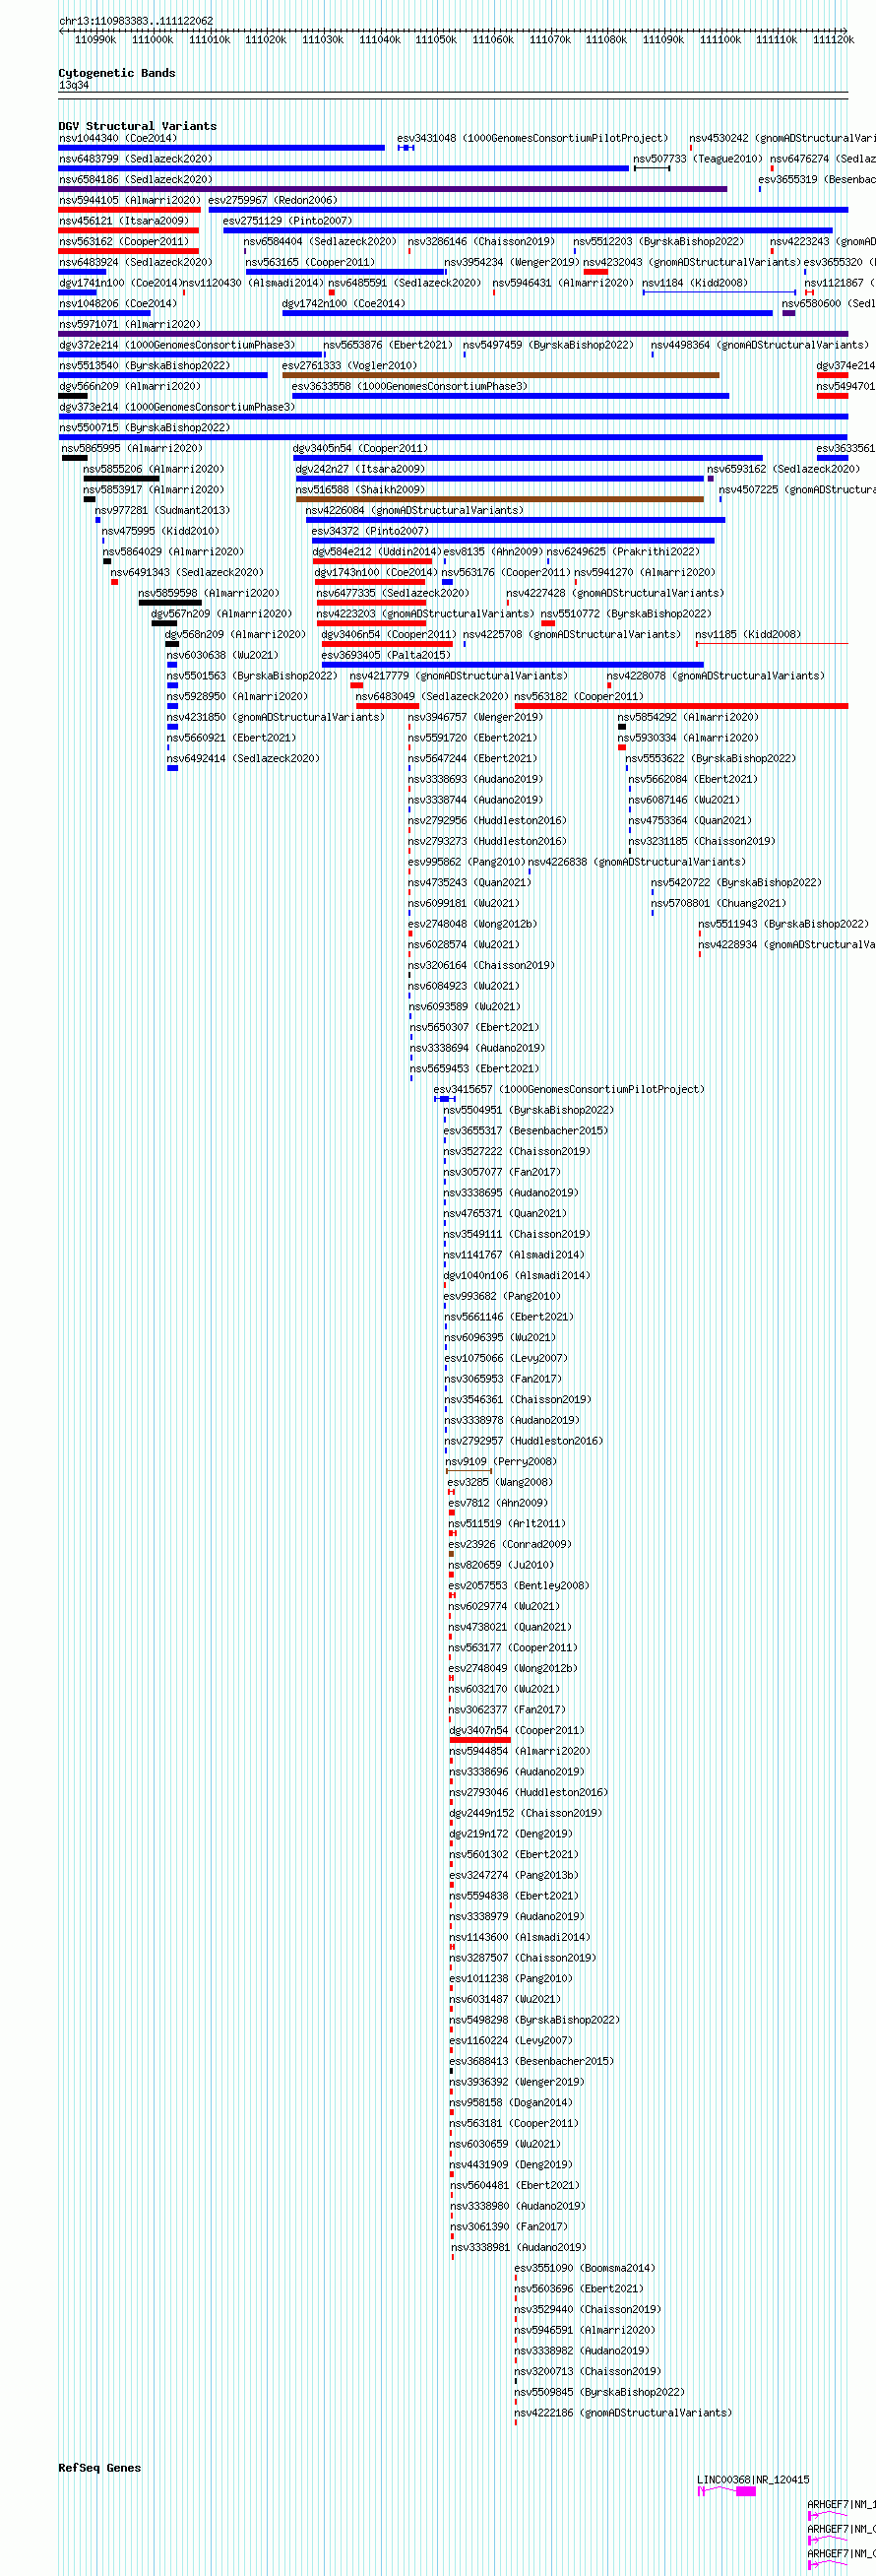Click esv1075066 (Levy2007) label

click(x=505, y=1358)
